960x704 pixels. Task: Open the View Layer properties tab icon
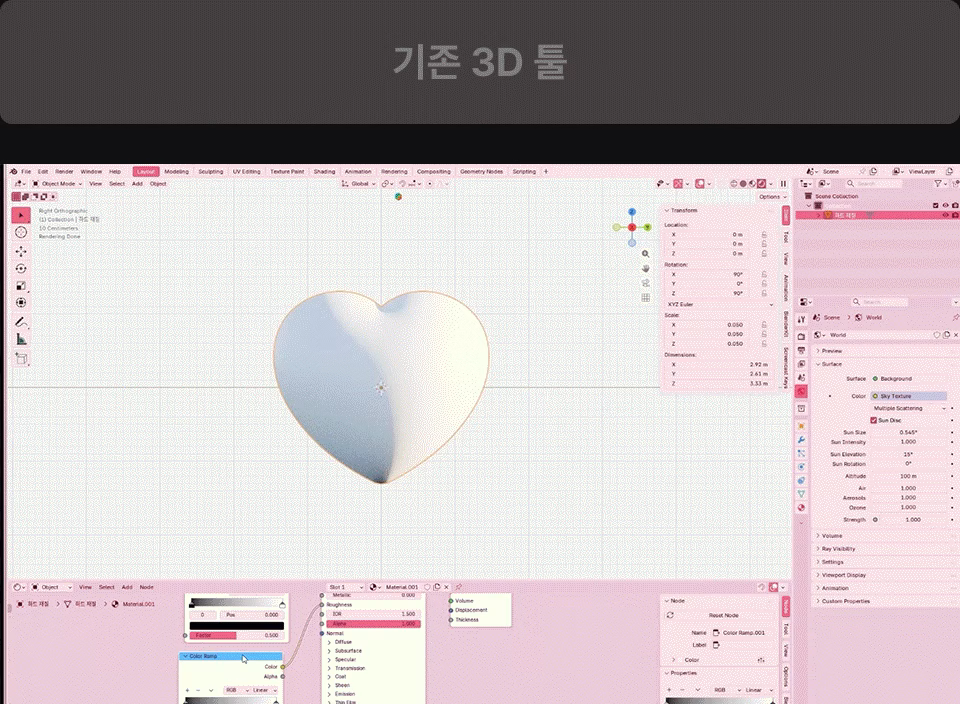click(801, 364)
